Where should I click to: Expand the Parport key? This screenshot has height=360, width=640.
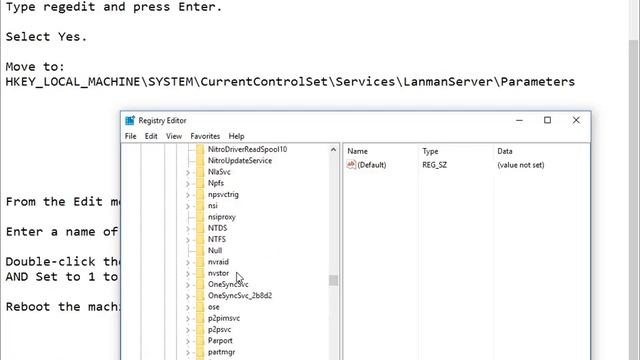[188, 342]
